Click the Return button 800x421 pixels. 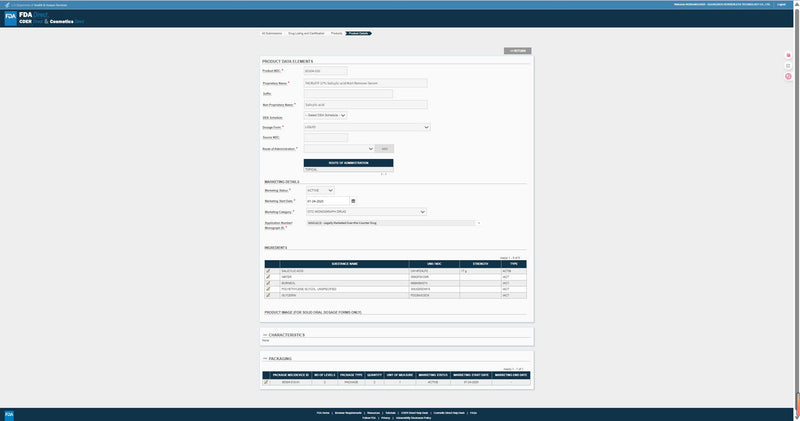519,49
